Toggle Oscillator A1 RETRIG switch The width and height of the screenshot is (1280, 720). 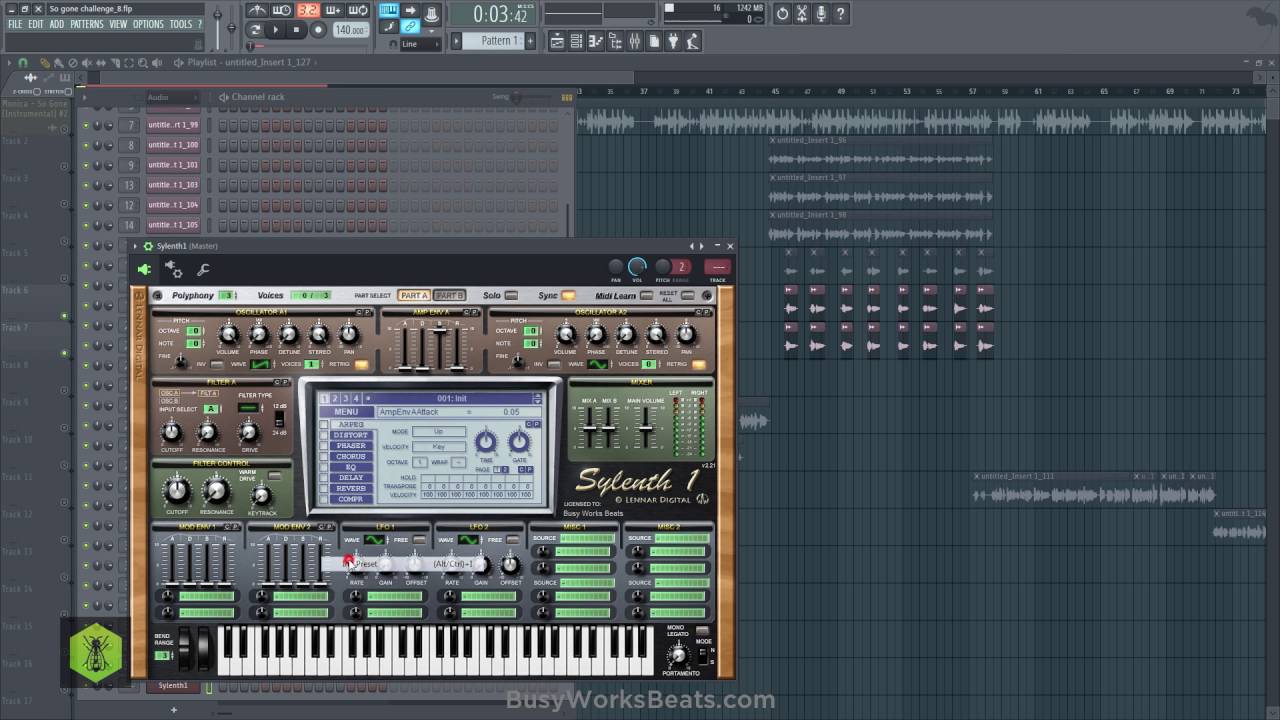pos(361,364)
